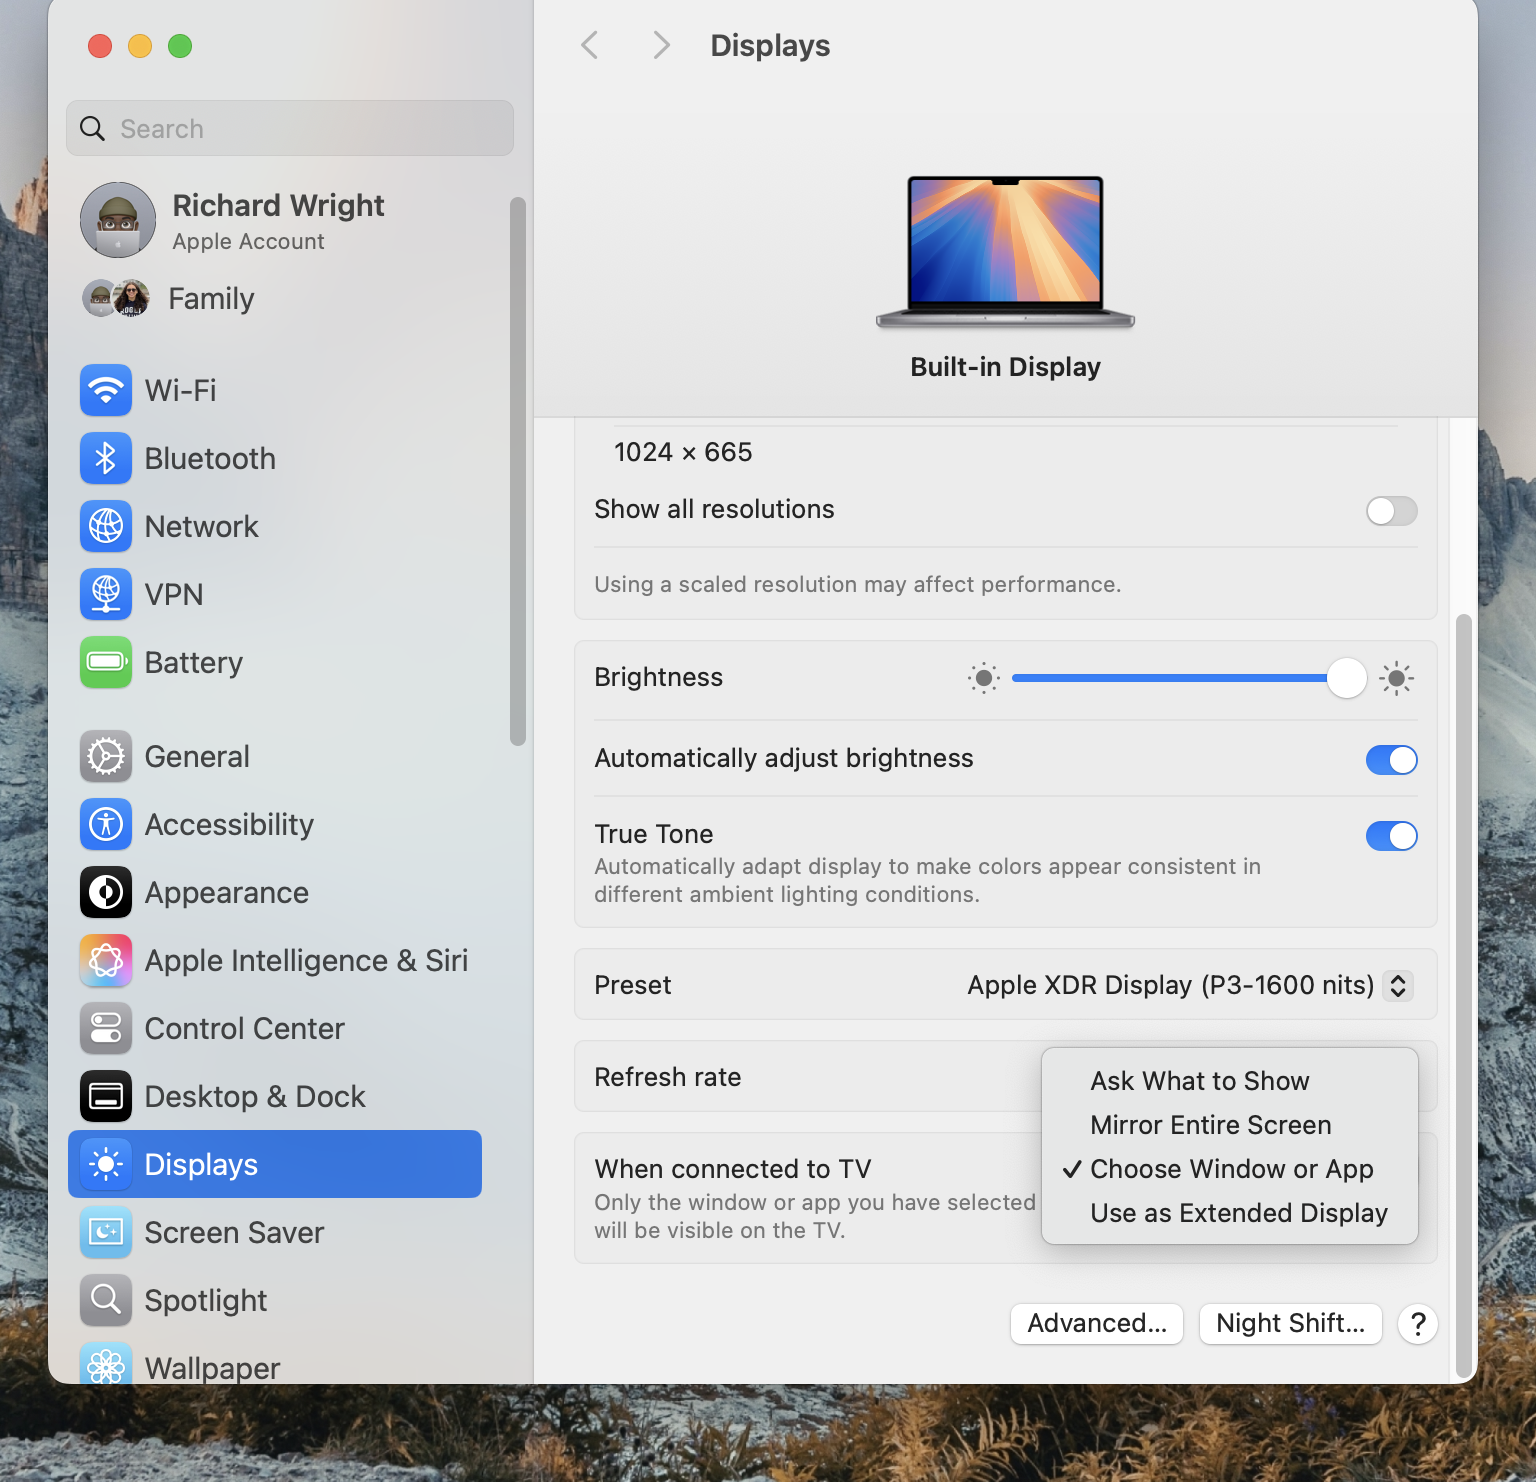Click the main pane vertical scrollbar
This screenshot has height=1482, width=1536.
tap(1464, 995)
